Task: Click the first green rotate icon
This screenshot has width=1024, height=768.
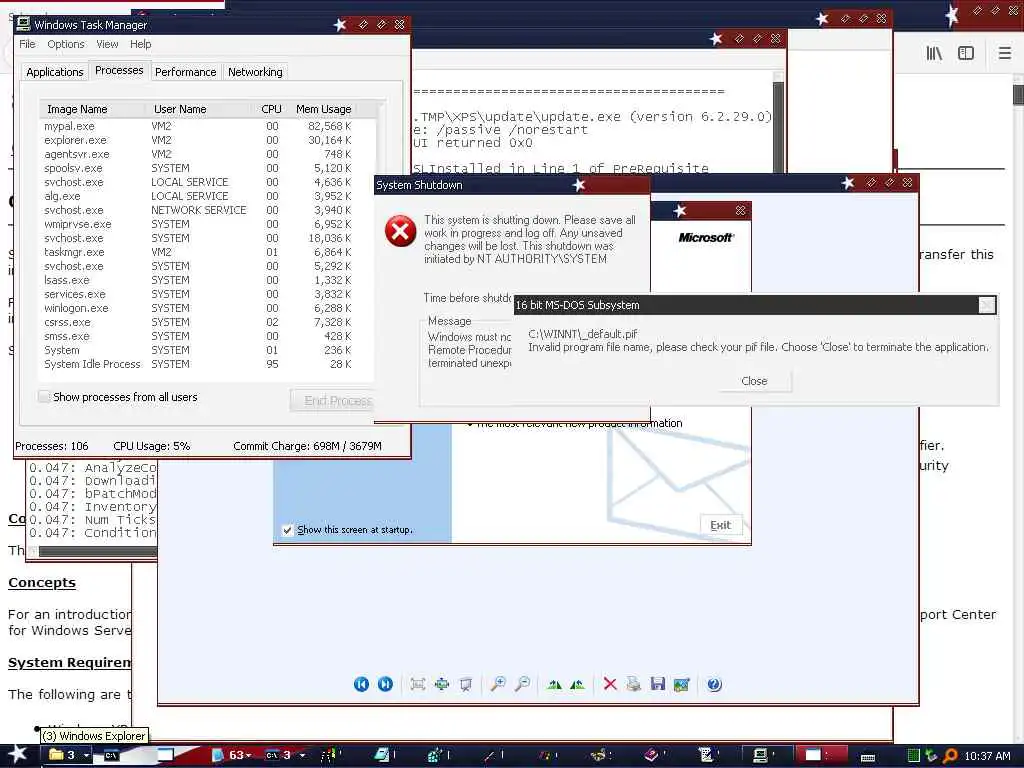Action: click(554, 684)
